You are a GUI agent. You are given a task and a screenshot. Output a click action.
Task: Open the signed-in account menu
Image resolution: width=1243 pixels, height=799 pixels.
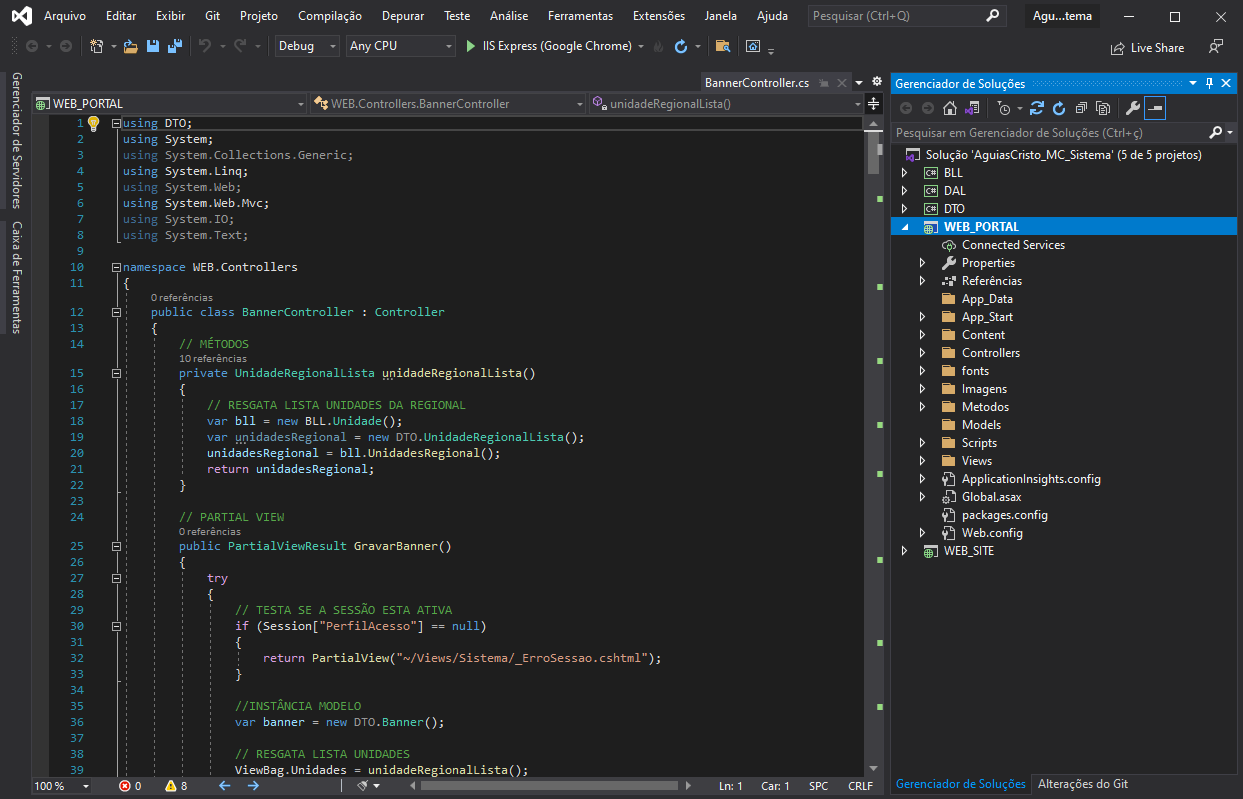coord(1062,15)
